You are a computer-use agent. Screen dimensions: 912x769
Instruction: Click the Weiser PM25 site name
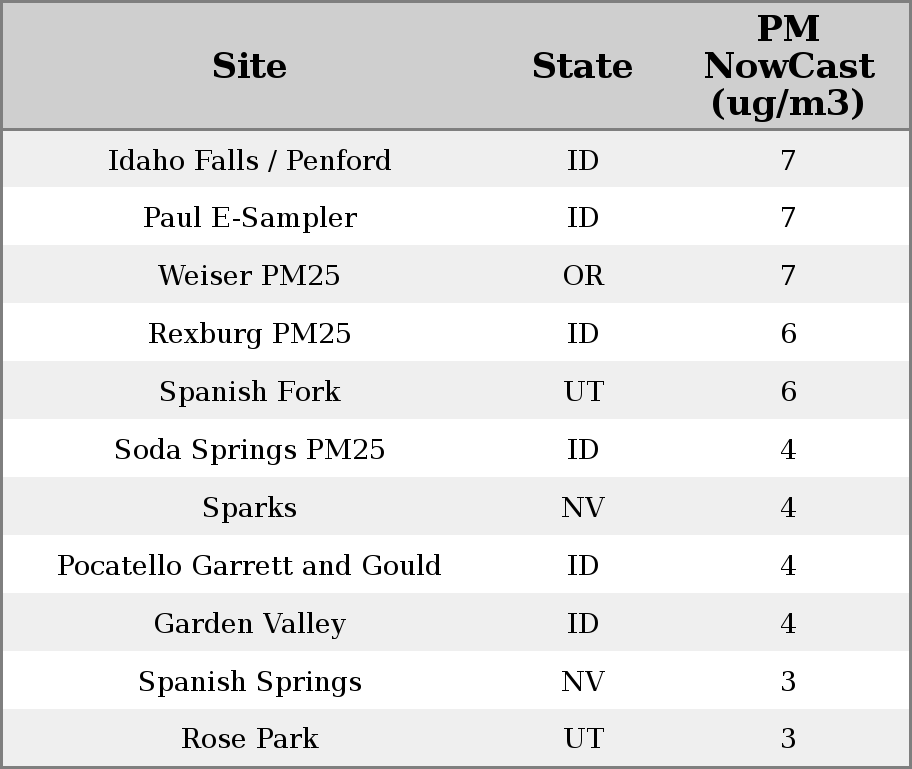tap(249, 276)
